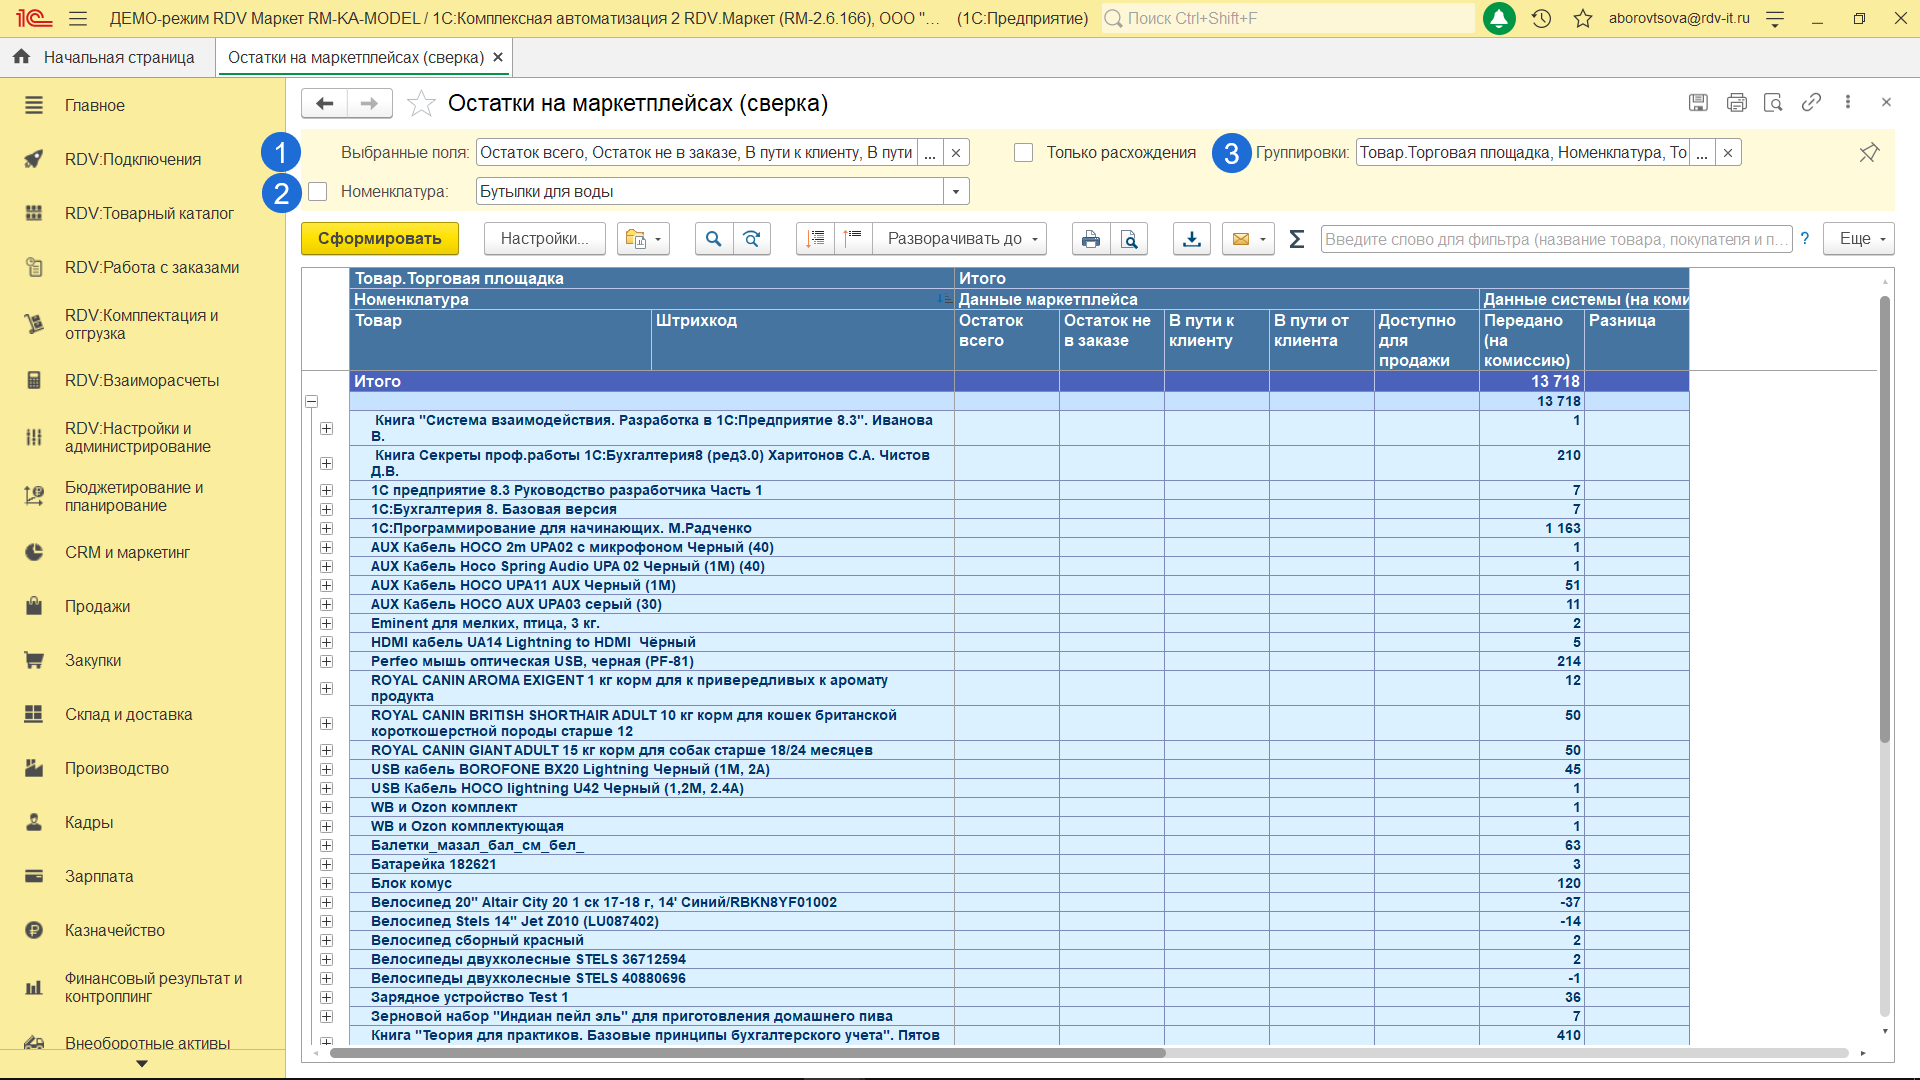
Task: Expand the Блок комус row
Action: point(326,884)
